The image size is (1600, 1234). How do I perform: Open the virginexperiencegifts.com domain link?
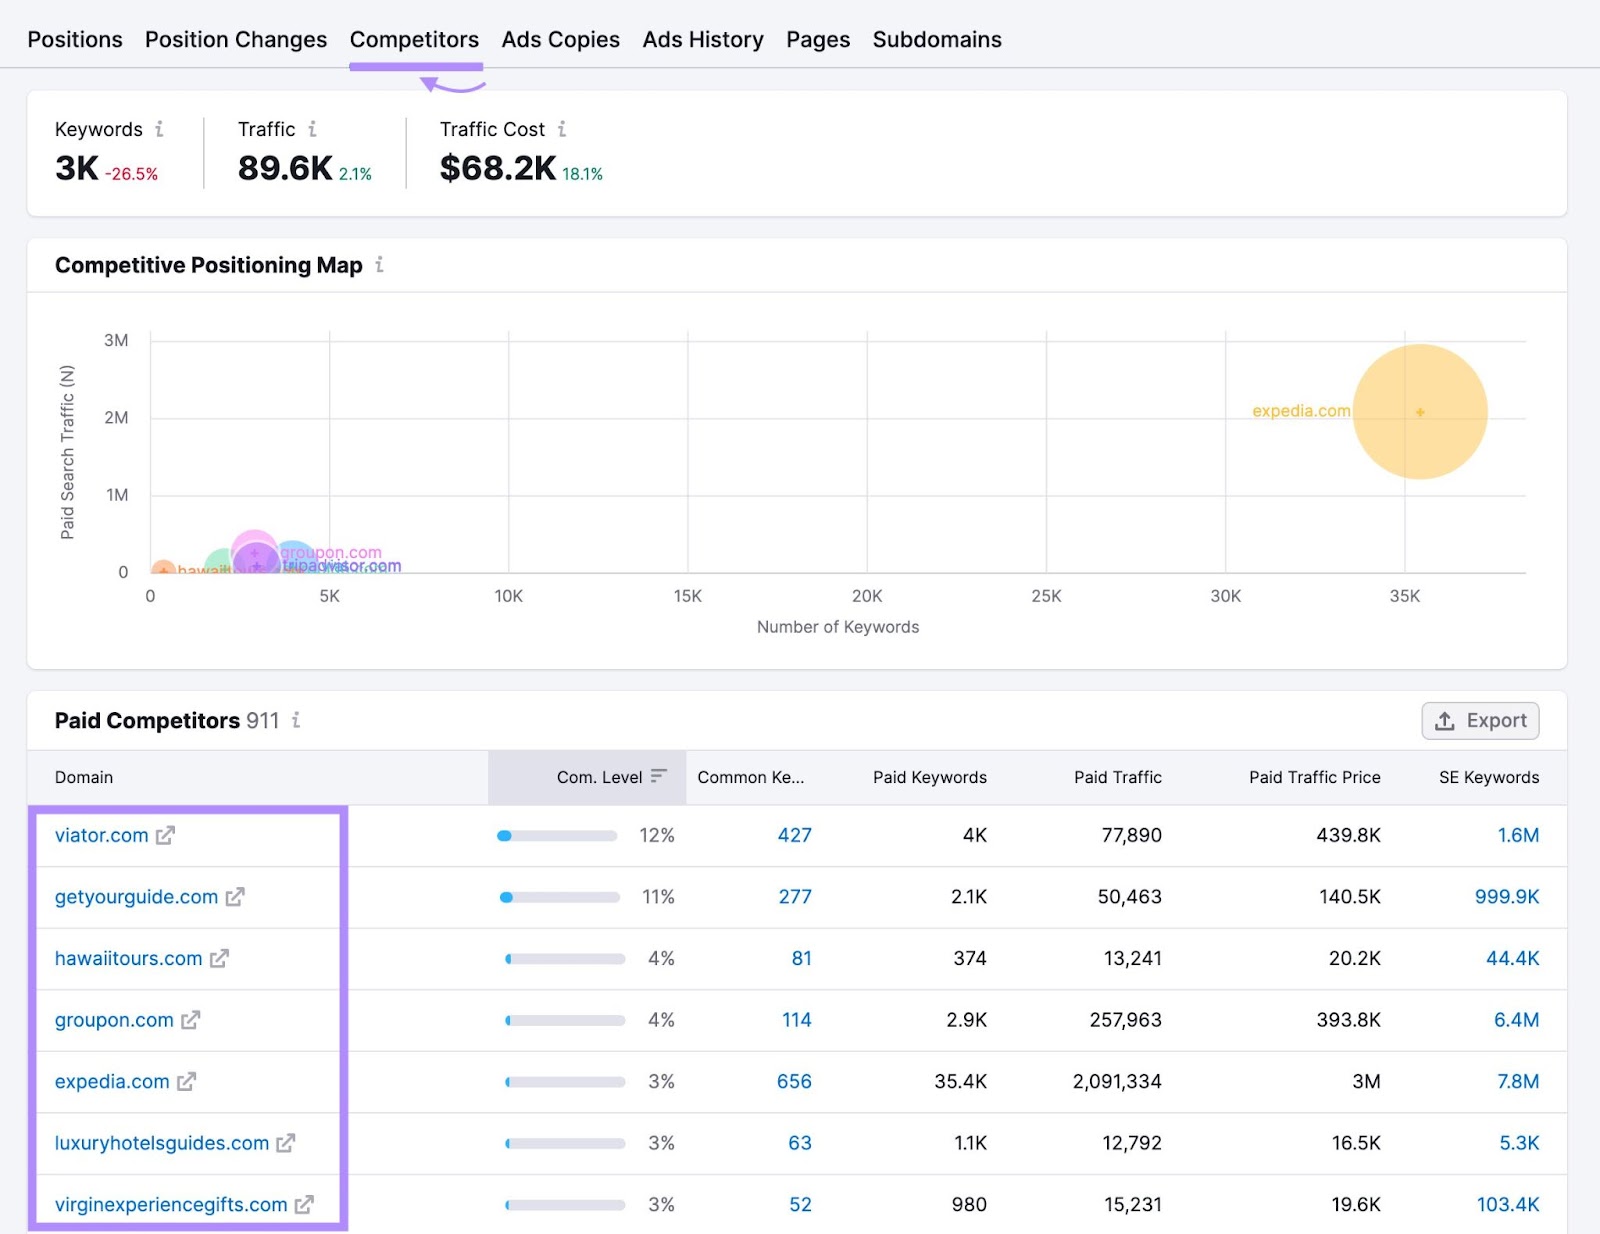[x=171, y=1205]
